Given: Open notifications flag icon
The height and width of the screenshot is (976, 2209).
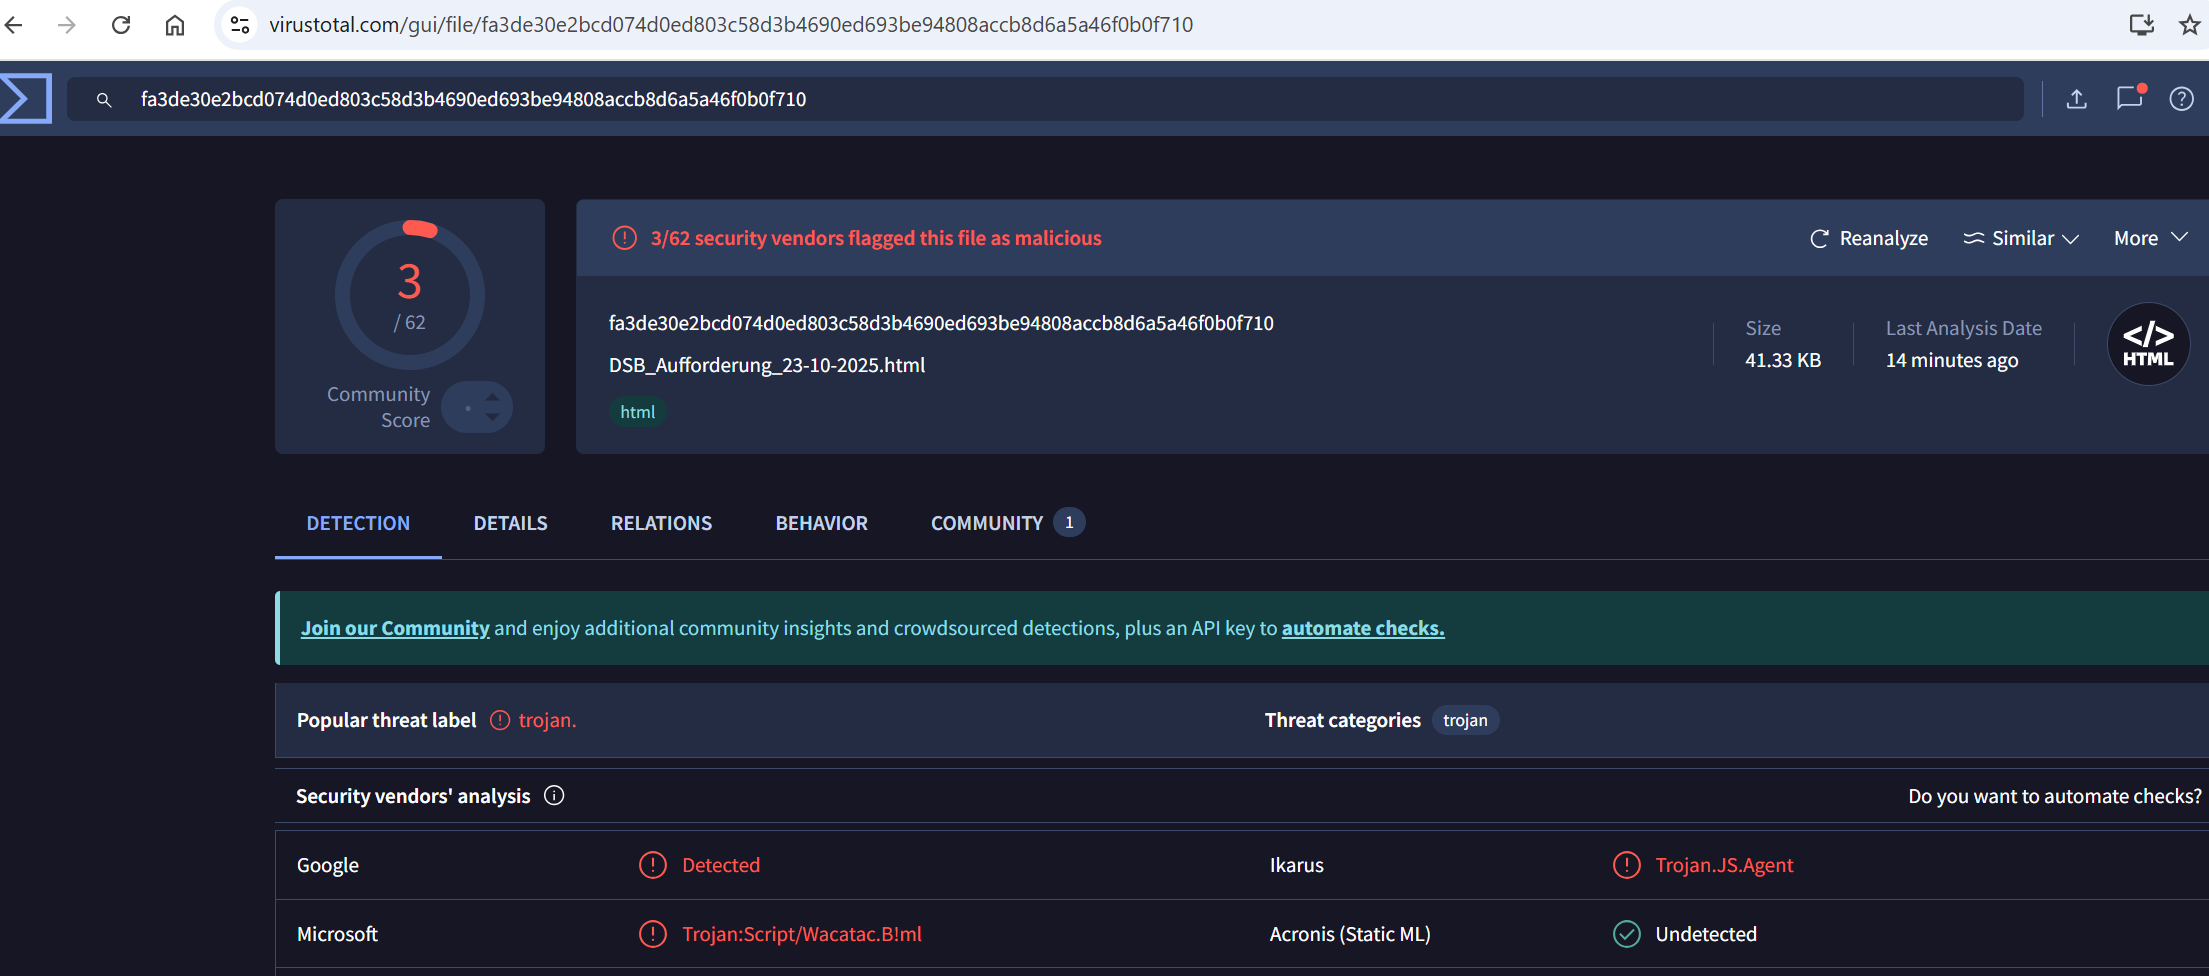Looking at the screenshot, I should (2130, 97).
